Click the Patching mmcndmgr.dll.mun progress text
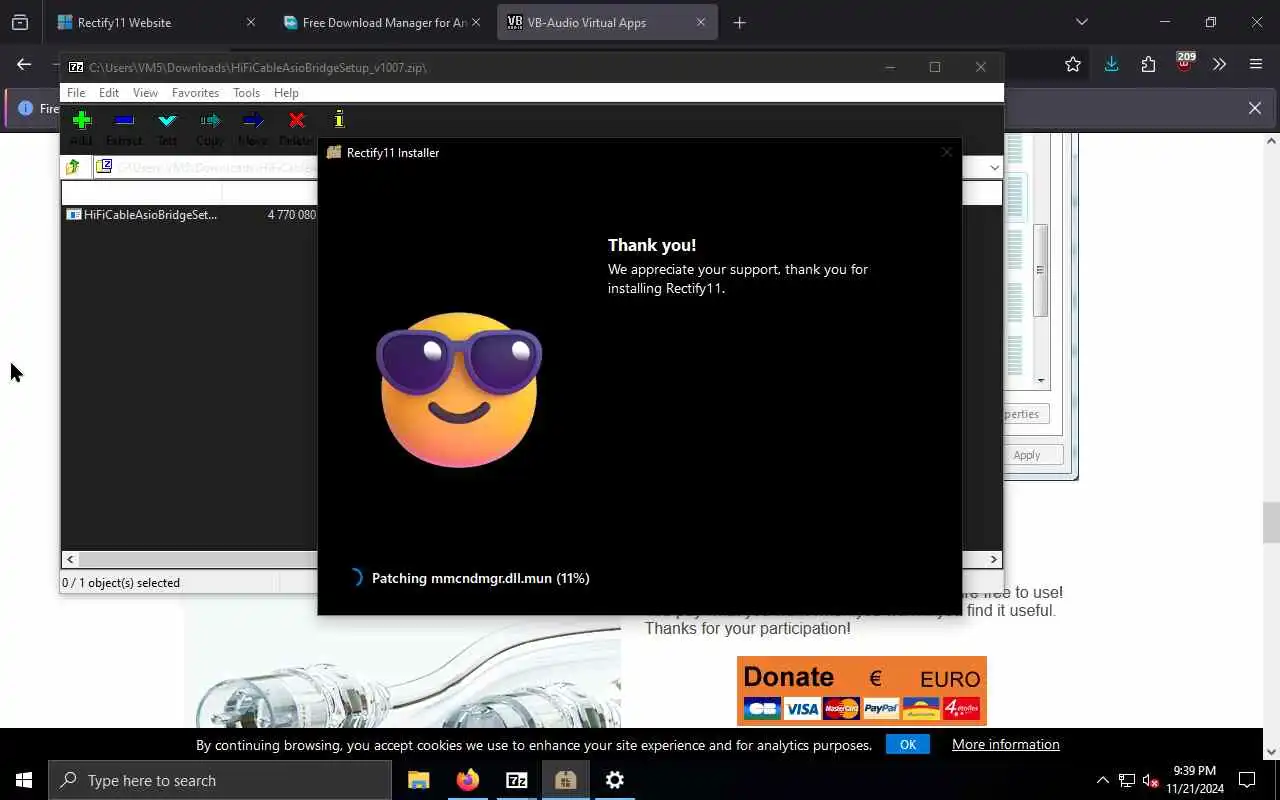This screenshot has height=800, width=1280. [480, 578]
